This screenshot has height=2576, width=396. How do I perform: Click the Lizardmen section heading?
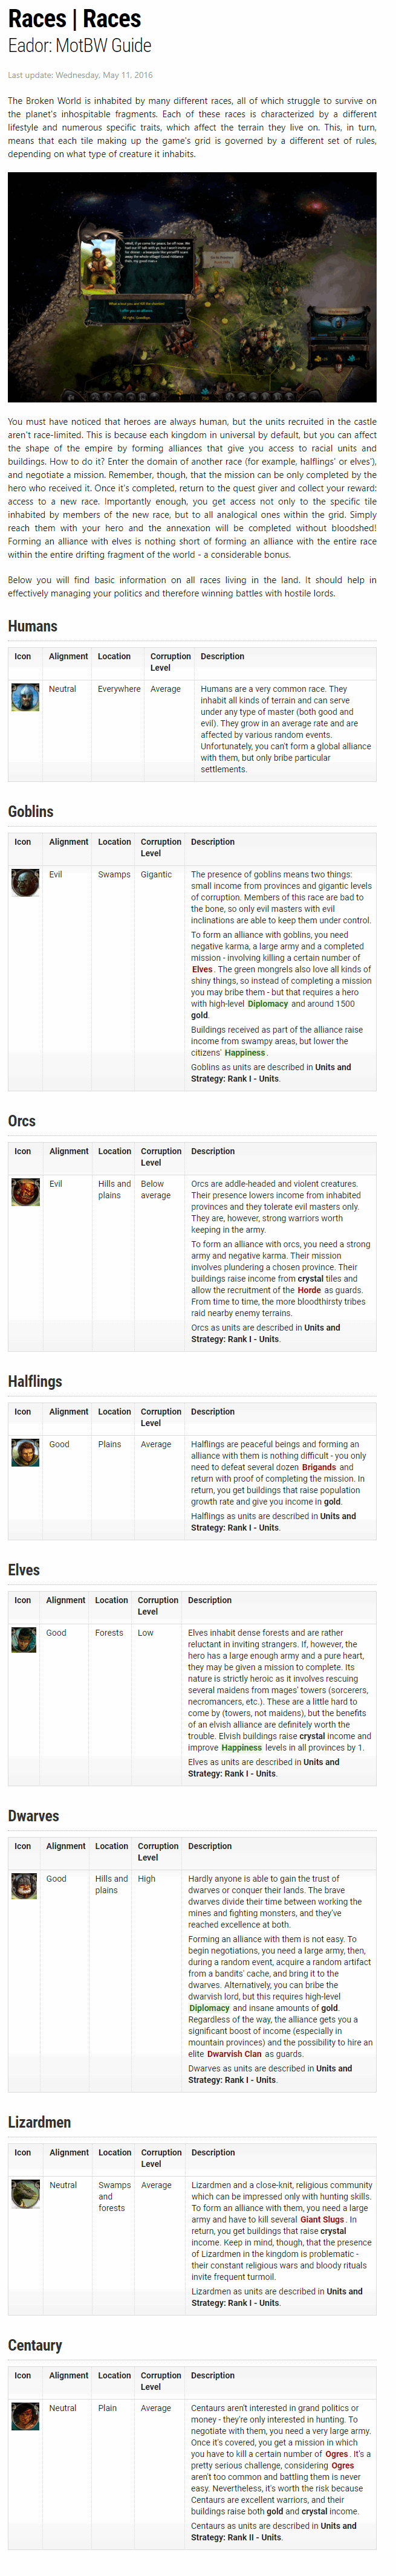coord(39,2122)
